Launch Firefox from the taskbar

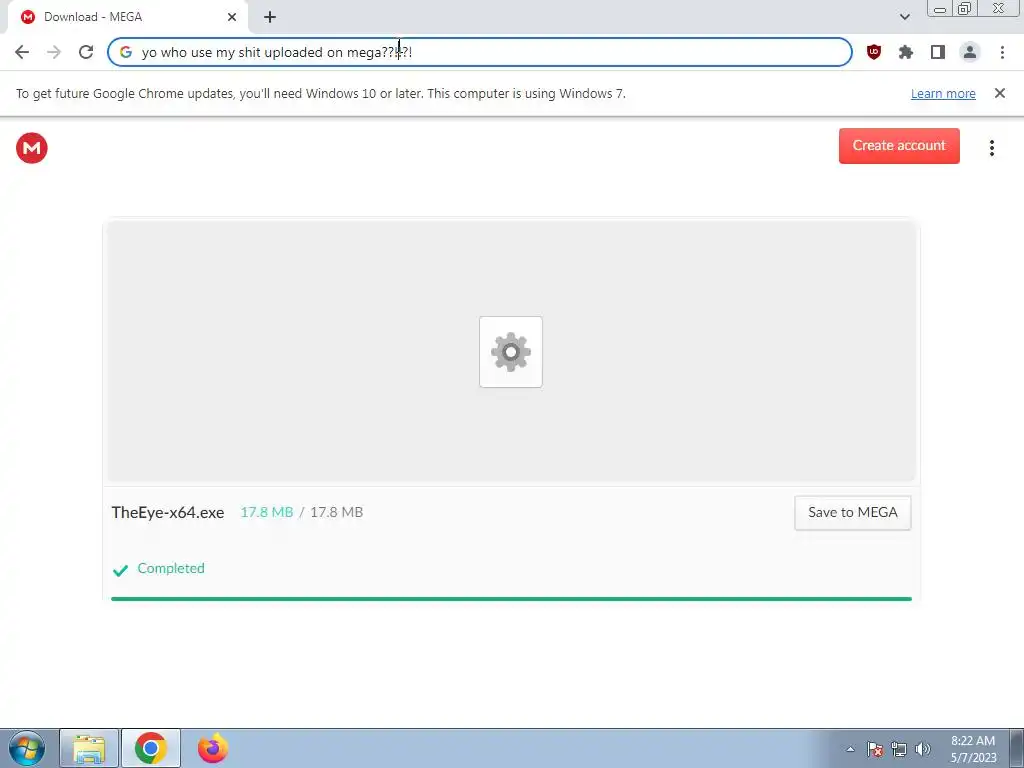213,748
